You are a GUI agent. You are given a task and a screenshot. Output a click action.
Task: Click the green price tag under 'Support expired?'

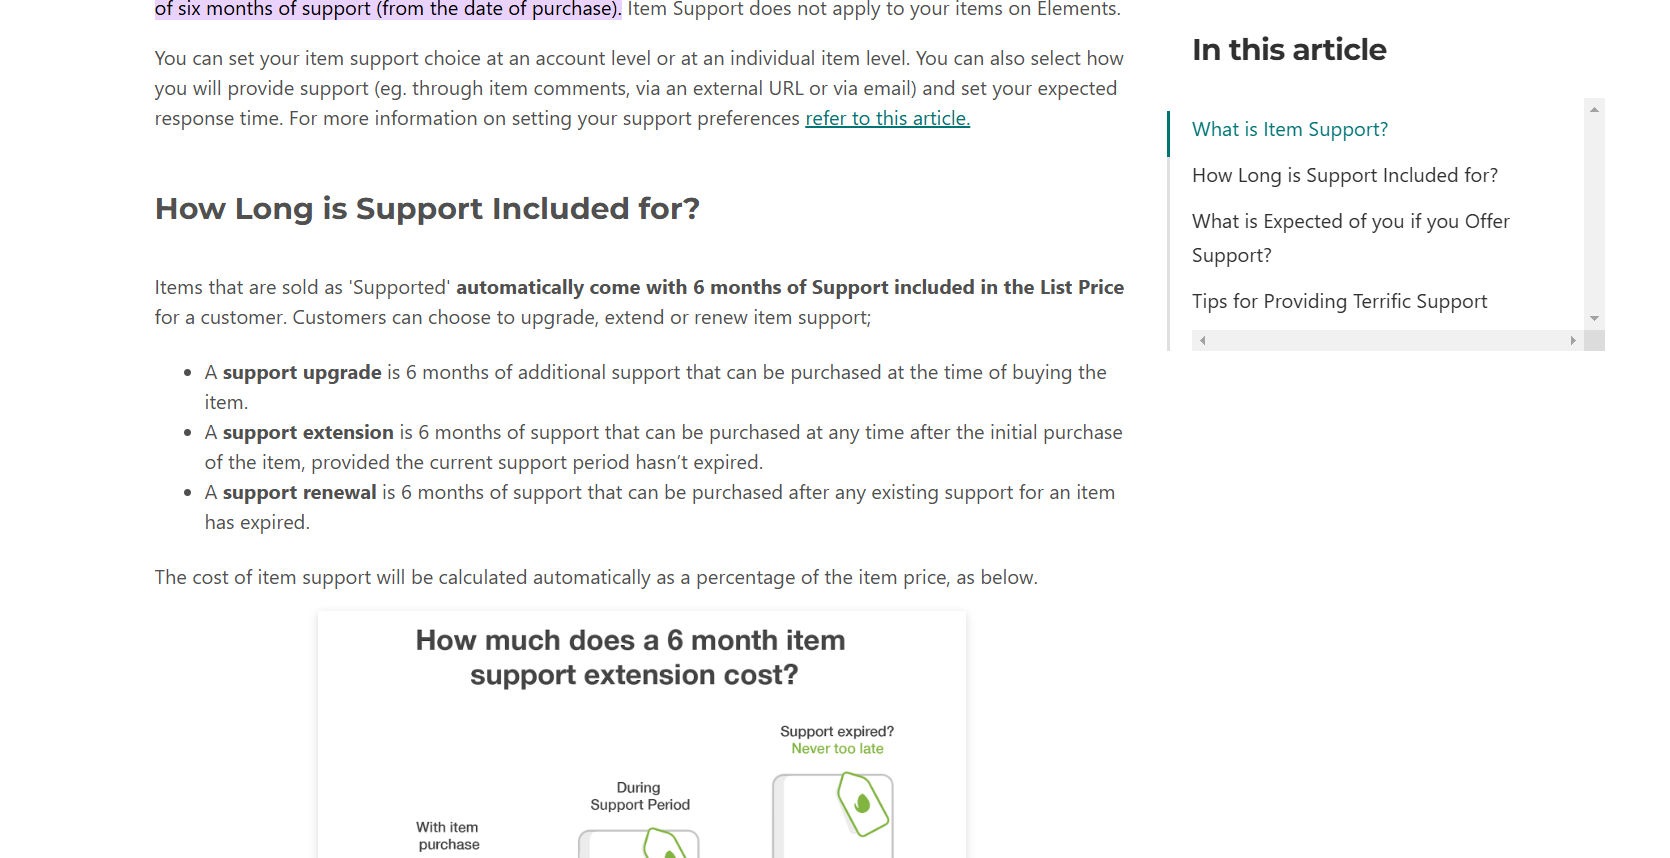[862, 804]
